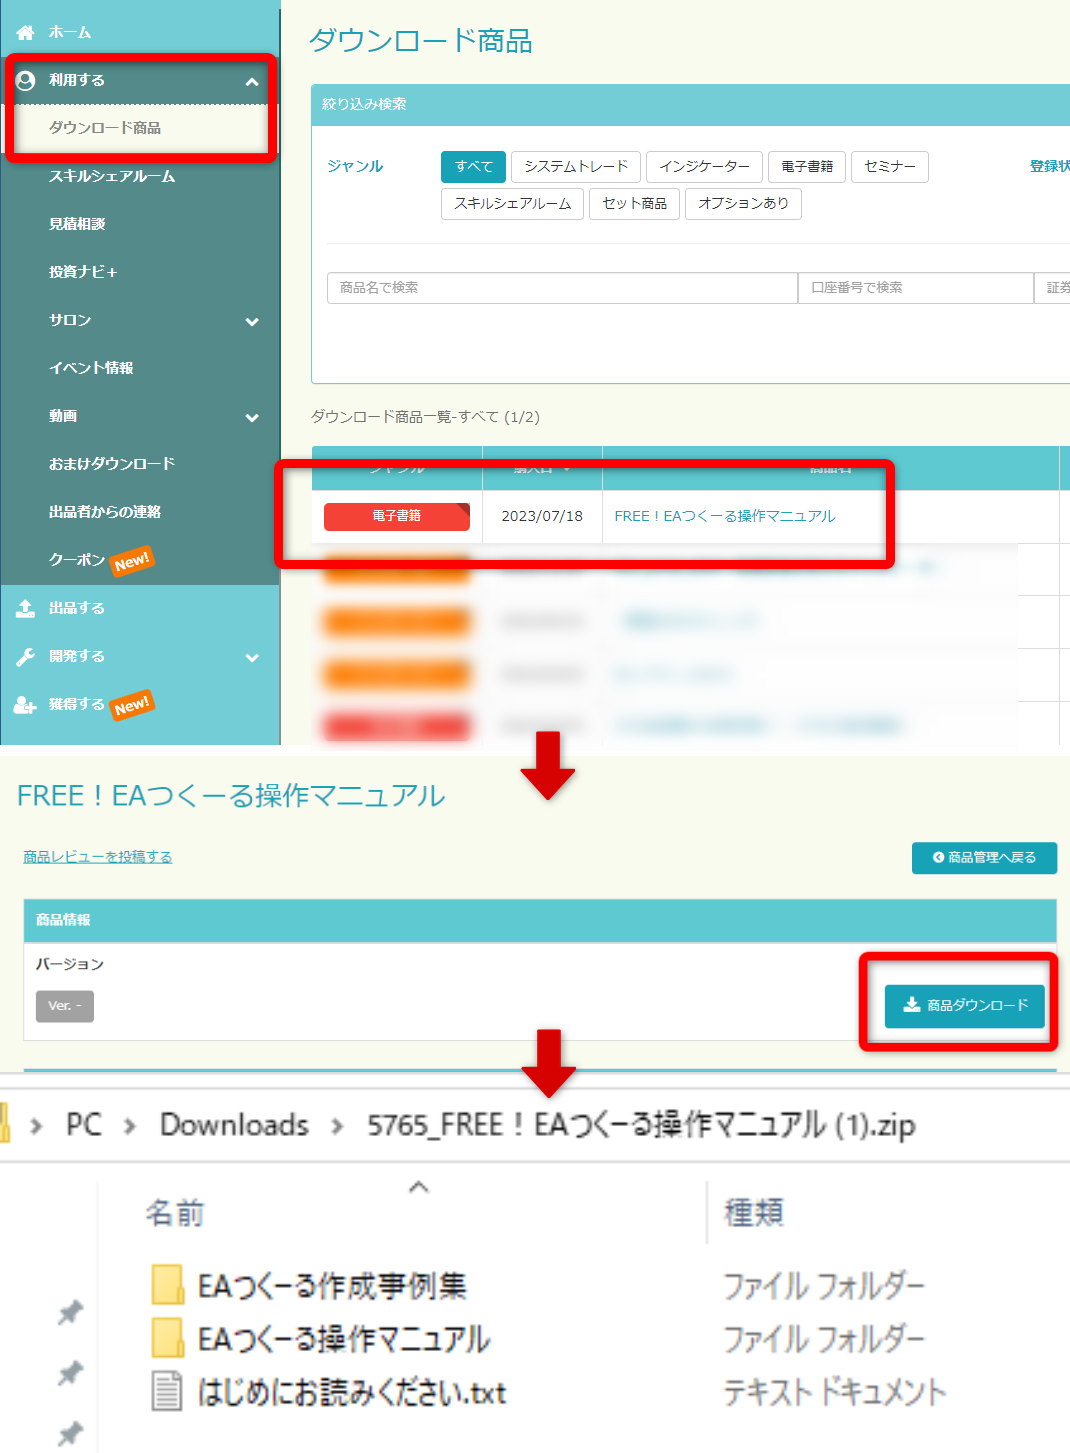Screen dimensions: 1070x1453
Task: Collapse the 利用する menu section
Action: (x=252, y=82)
